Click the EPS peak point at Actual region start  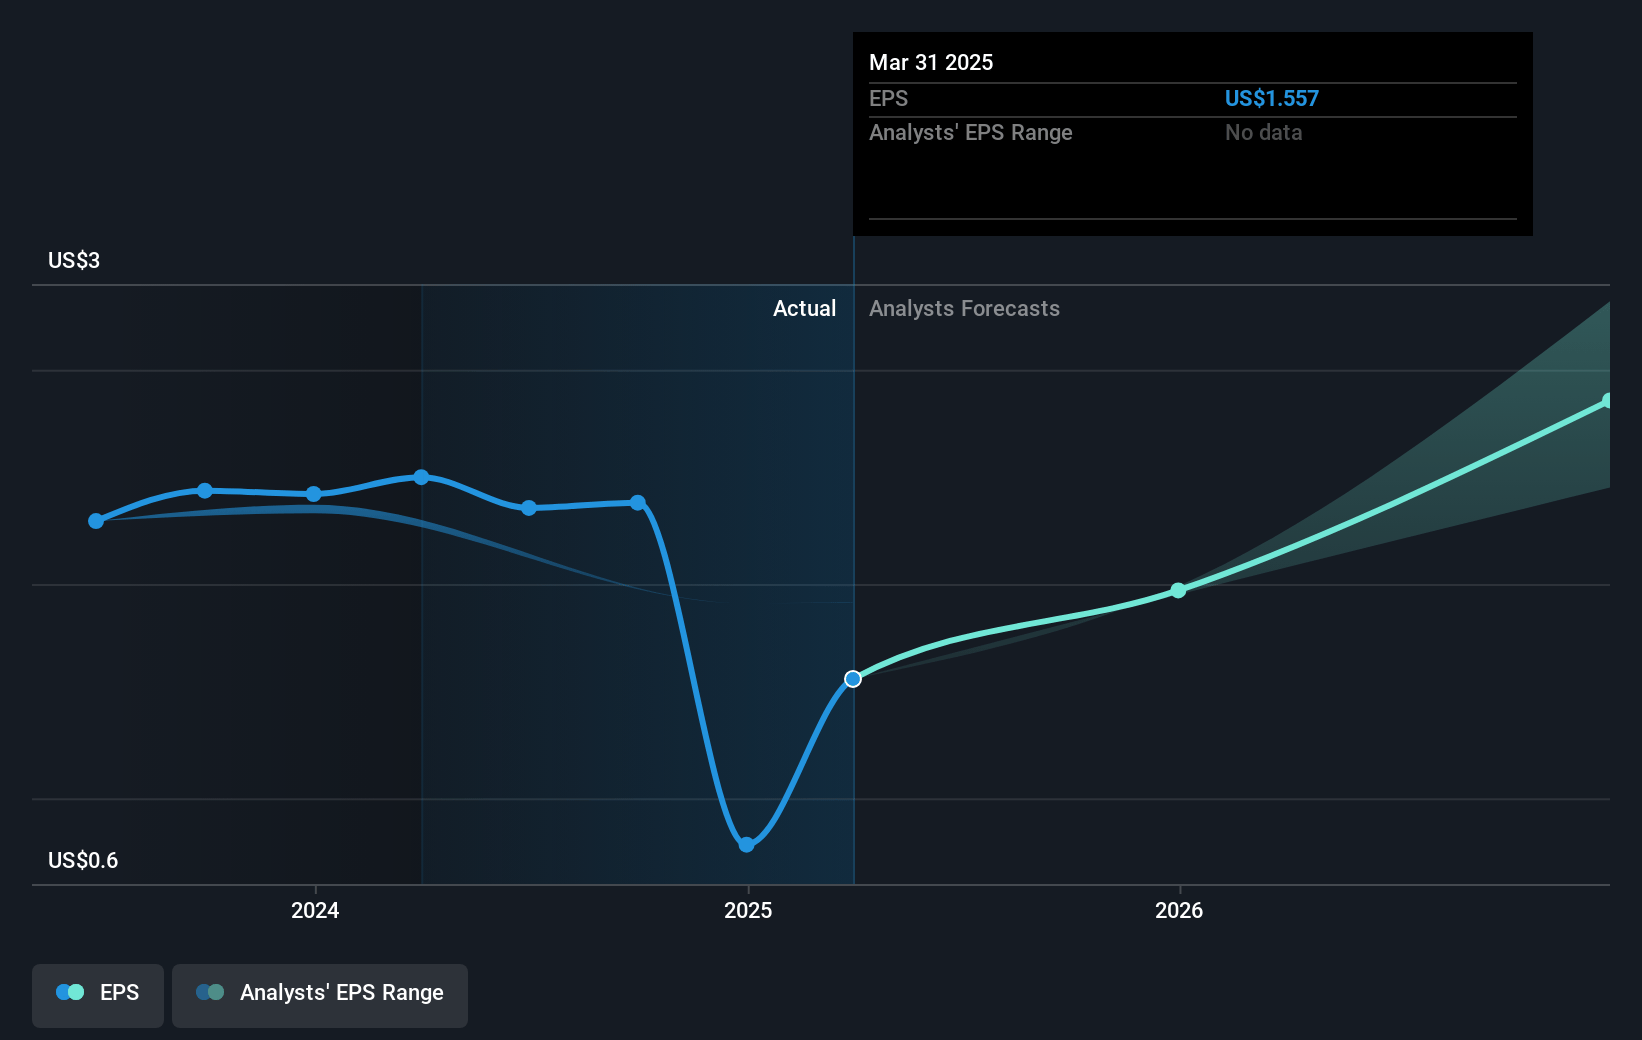click(x=421, y=477)
